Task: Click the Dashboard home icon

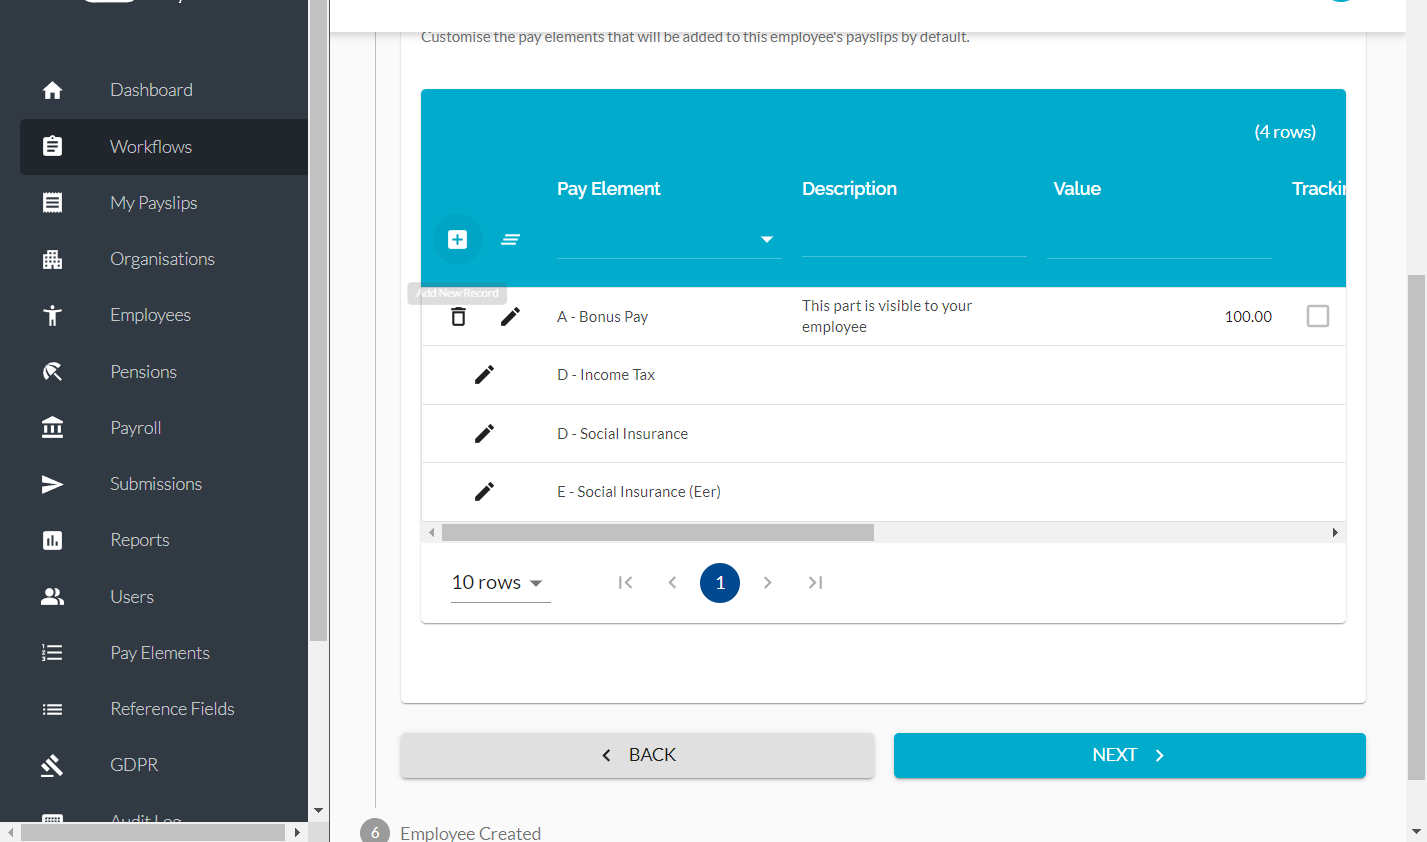Action: pyautogui.click(x=53, y=90)
